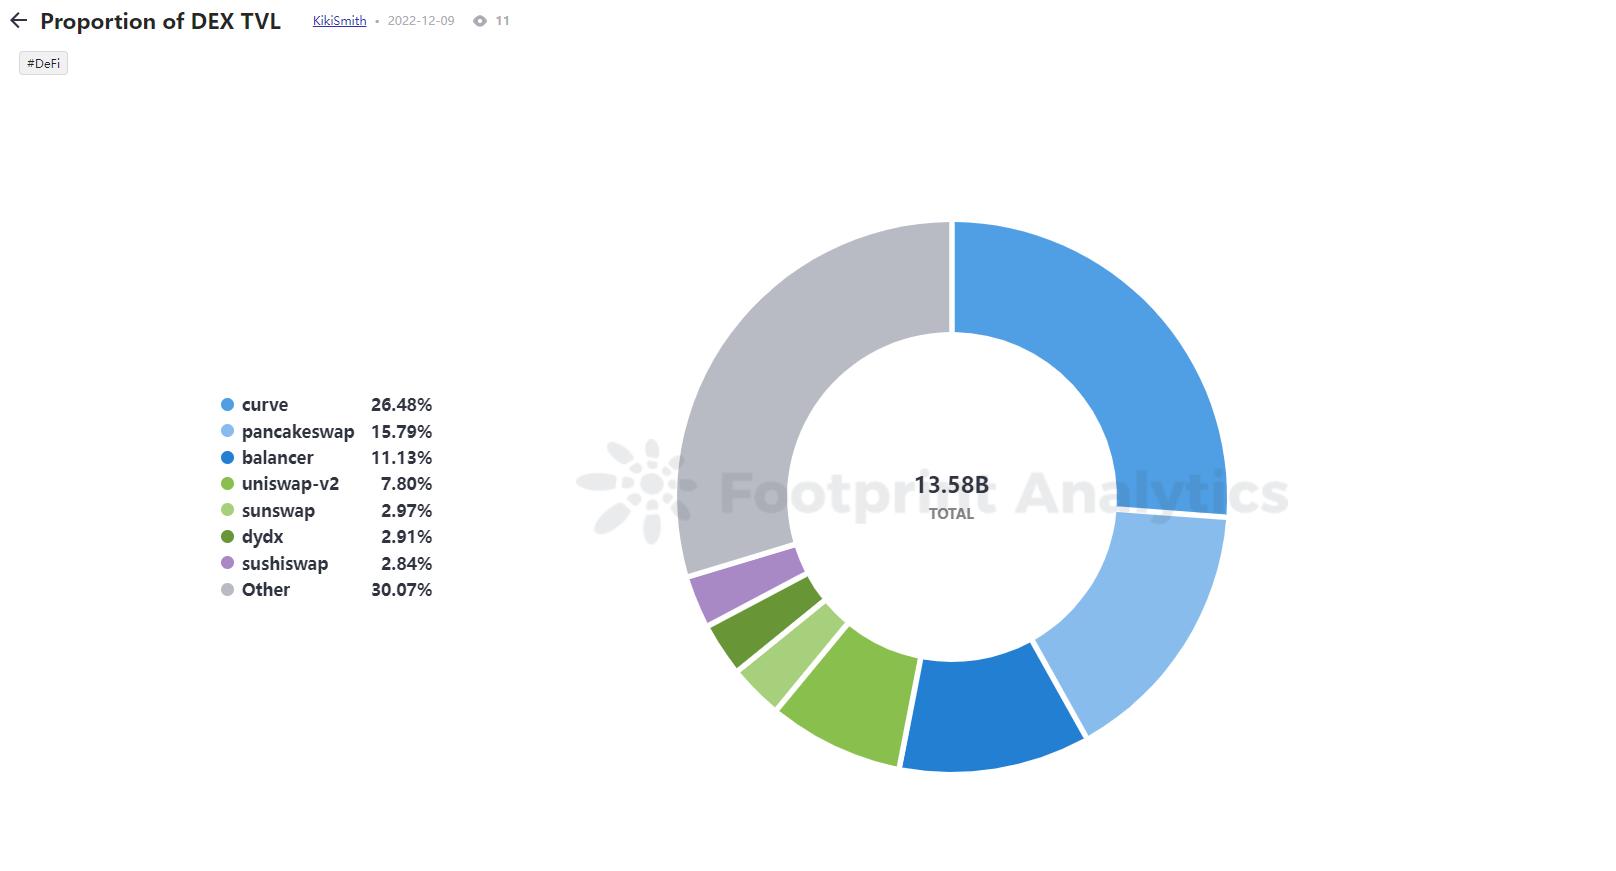The height and width of the screenshot is (871, 1616).
Task: Click uniswap-v2 legend label
Action: [290, 484]
